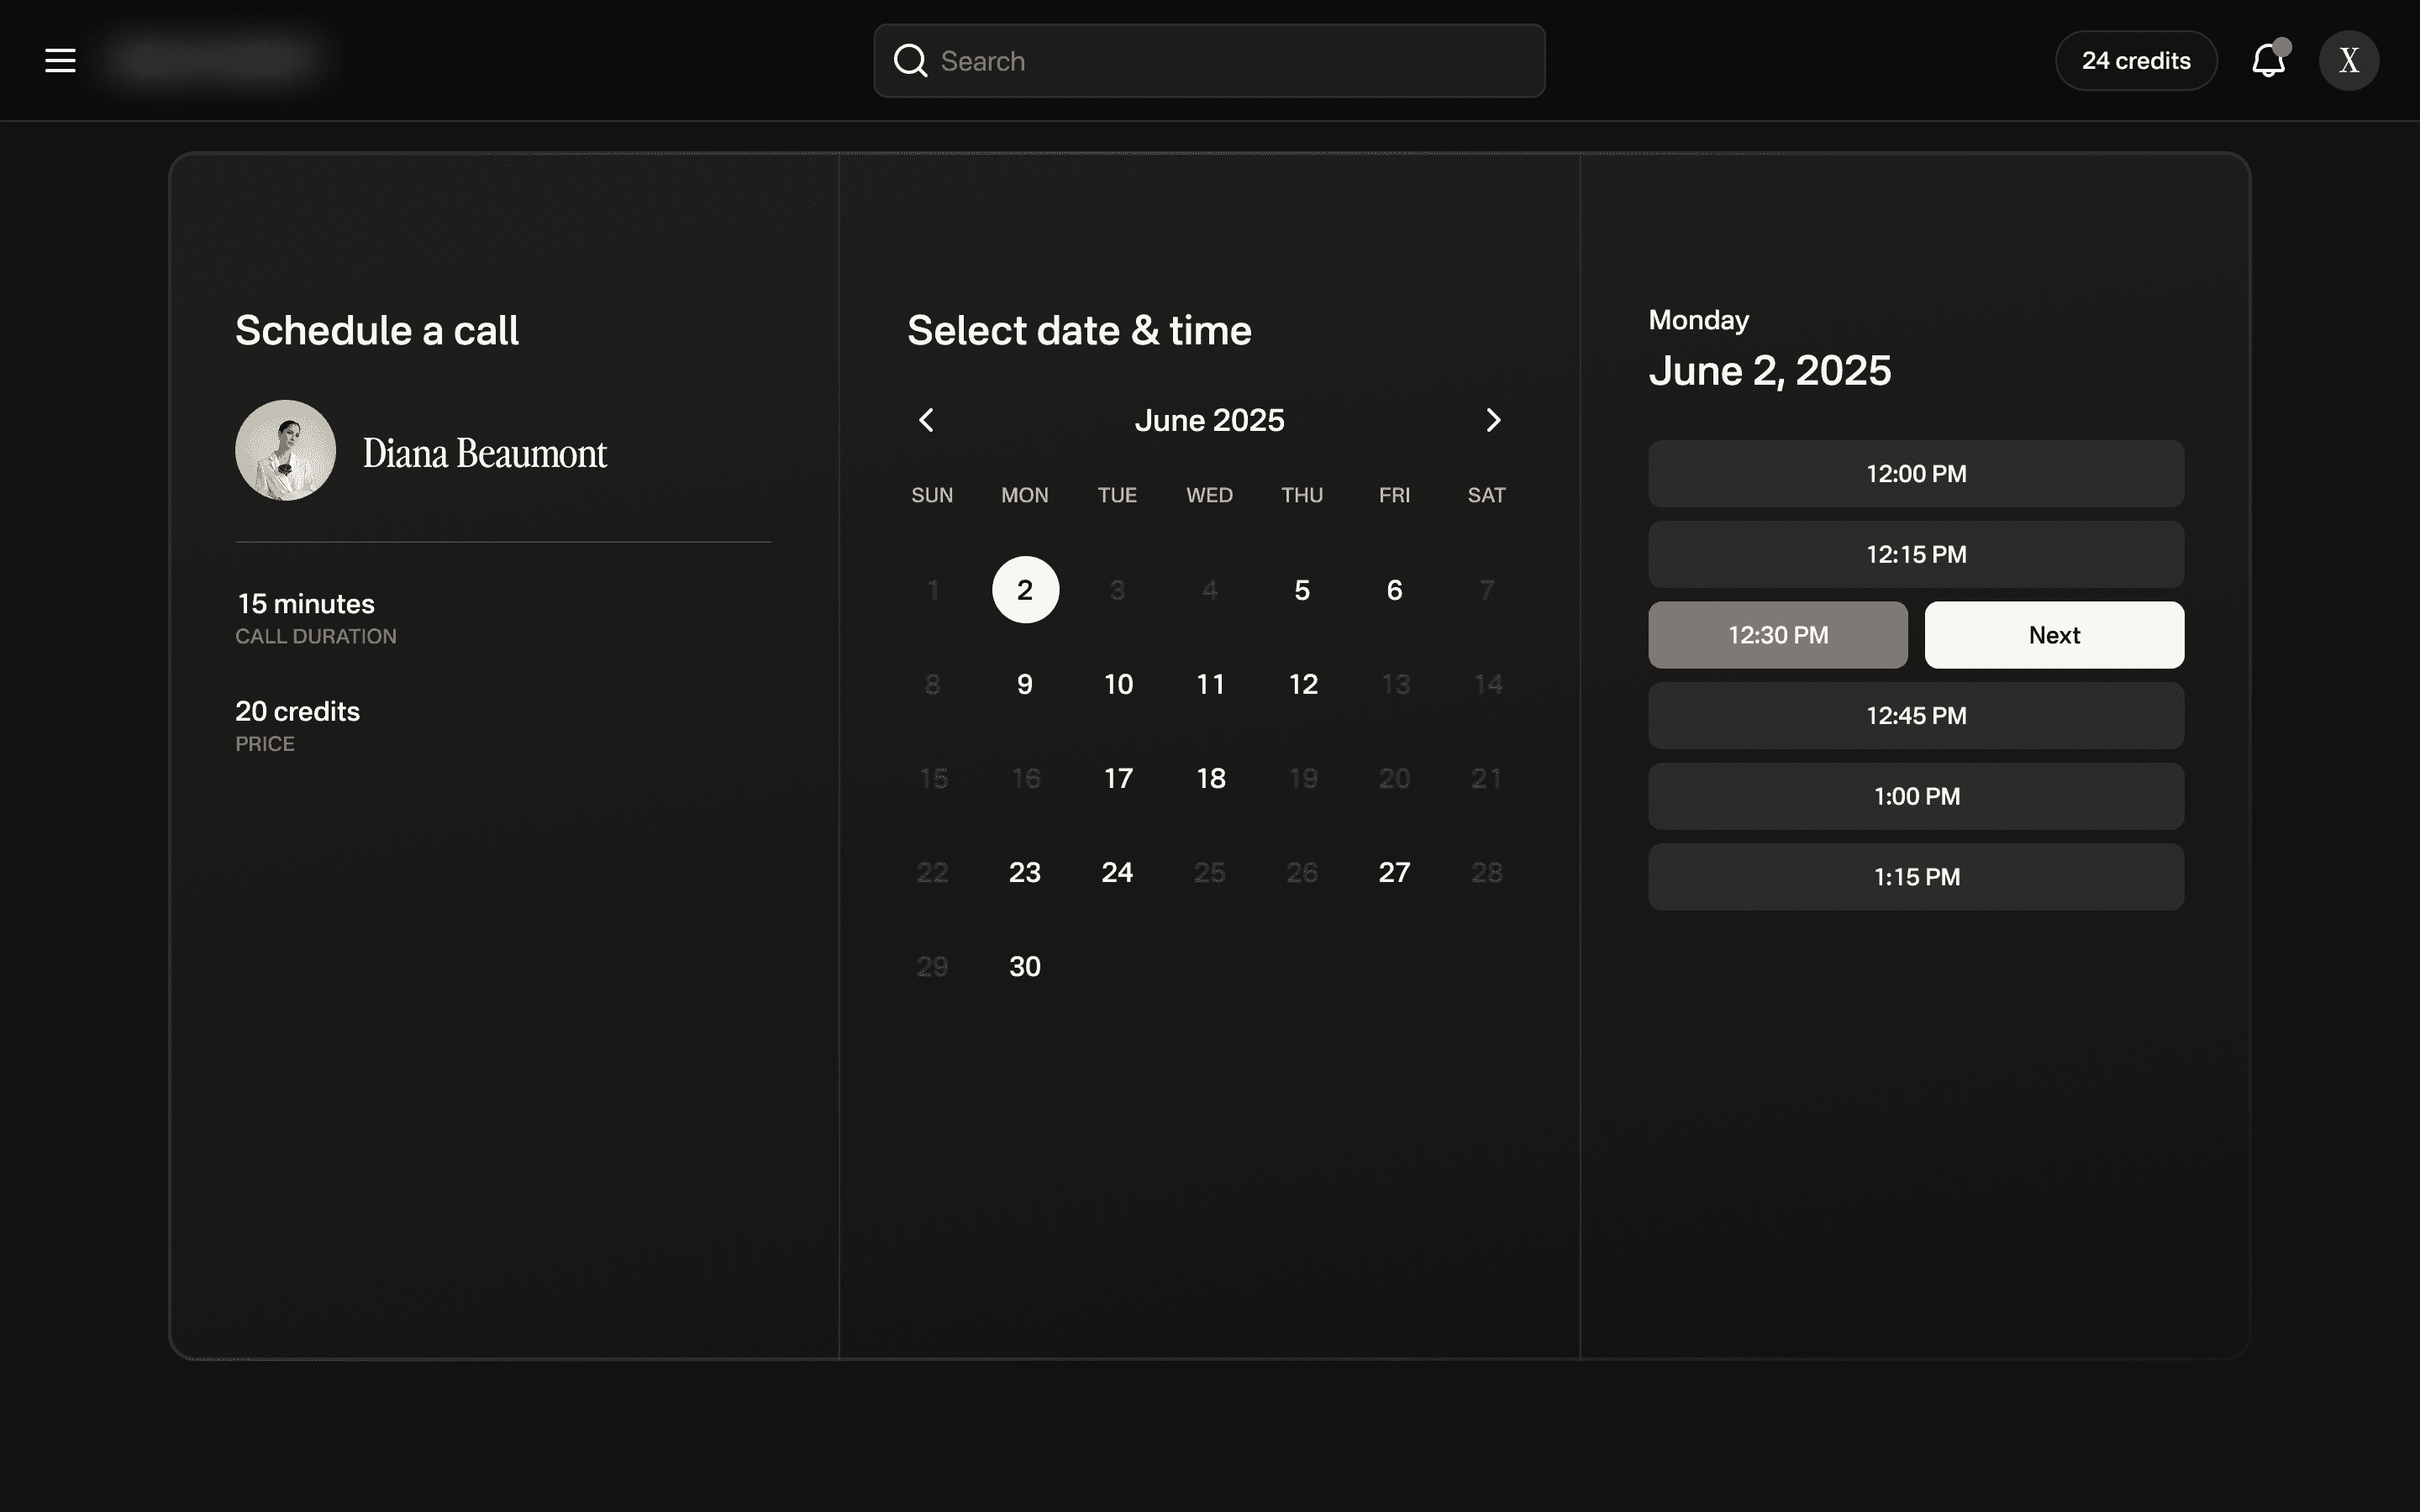The height and width of the screenshot is (1512, 2420).
Task: Select June 18 on the calendar
Action: click(x=1210, y=778)
